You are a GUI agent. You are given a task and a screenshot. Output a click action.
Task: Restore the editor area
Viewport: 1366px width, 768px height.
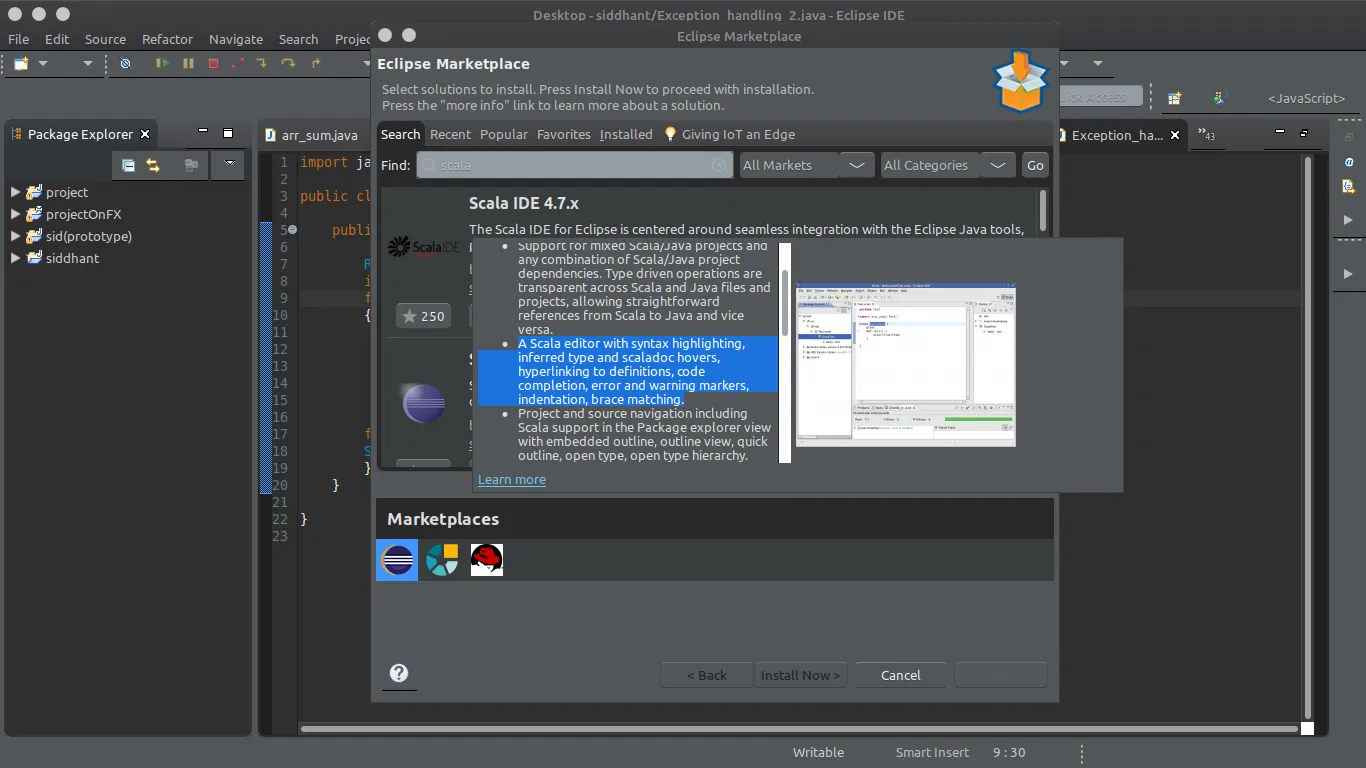point(1304,133)
